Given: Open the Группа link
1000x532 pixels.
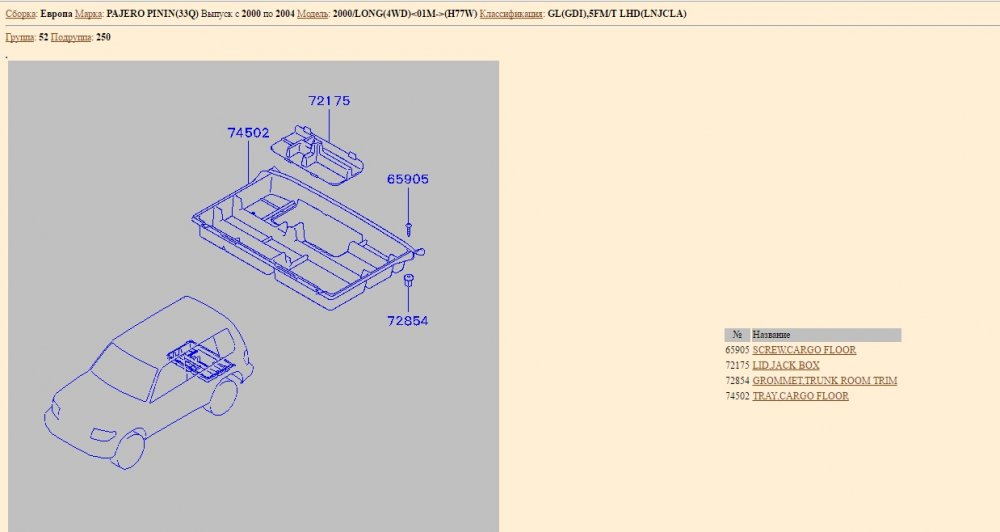Looking at the screenshot, I should [20, 37].
